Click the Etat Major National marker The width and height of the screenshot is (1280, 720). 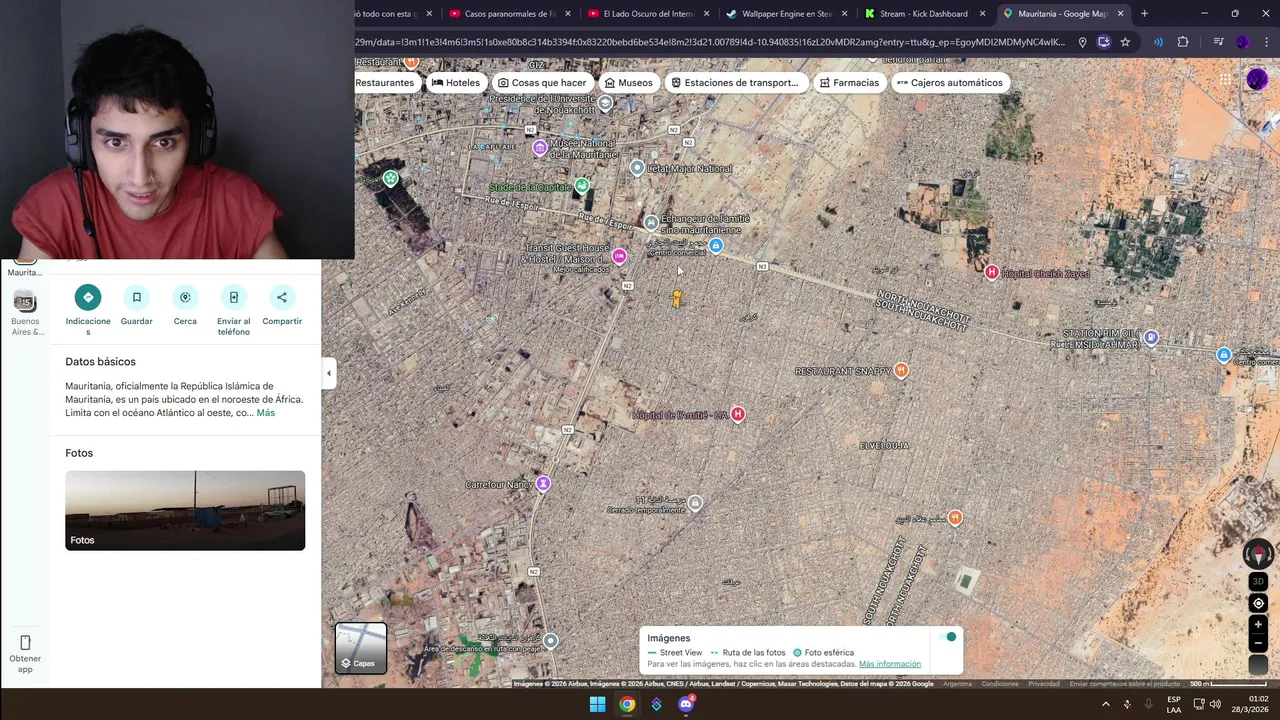[637, 168]
